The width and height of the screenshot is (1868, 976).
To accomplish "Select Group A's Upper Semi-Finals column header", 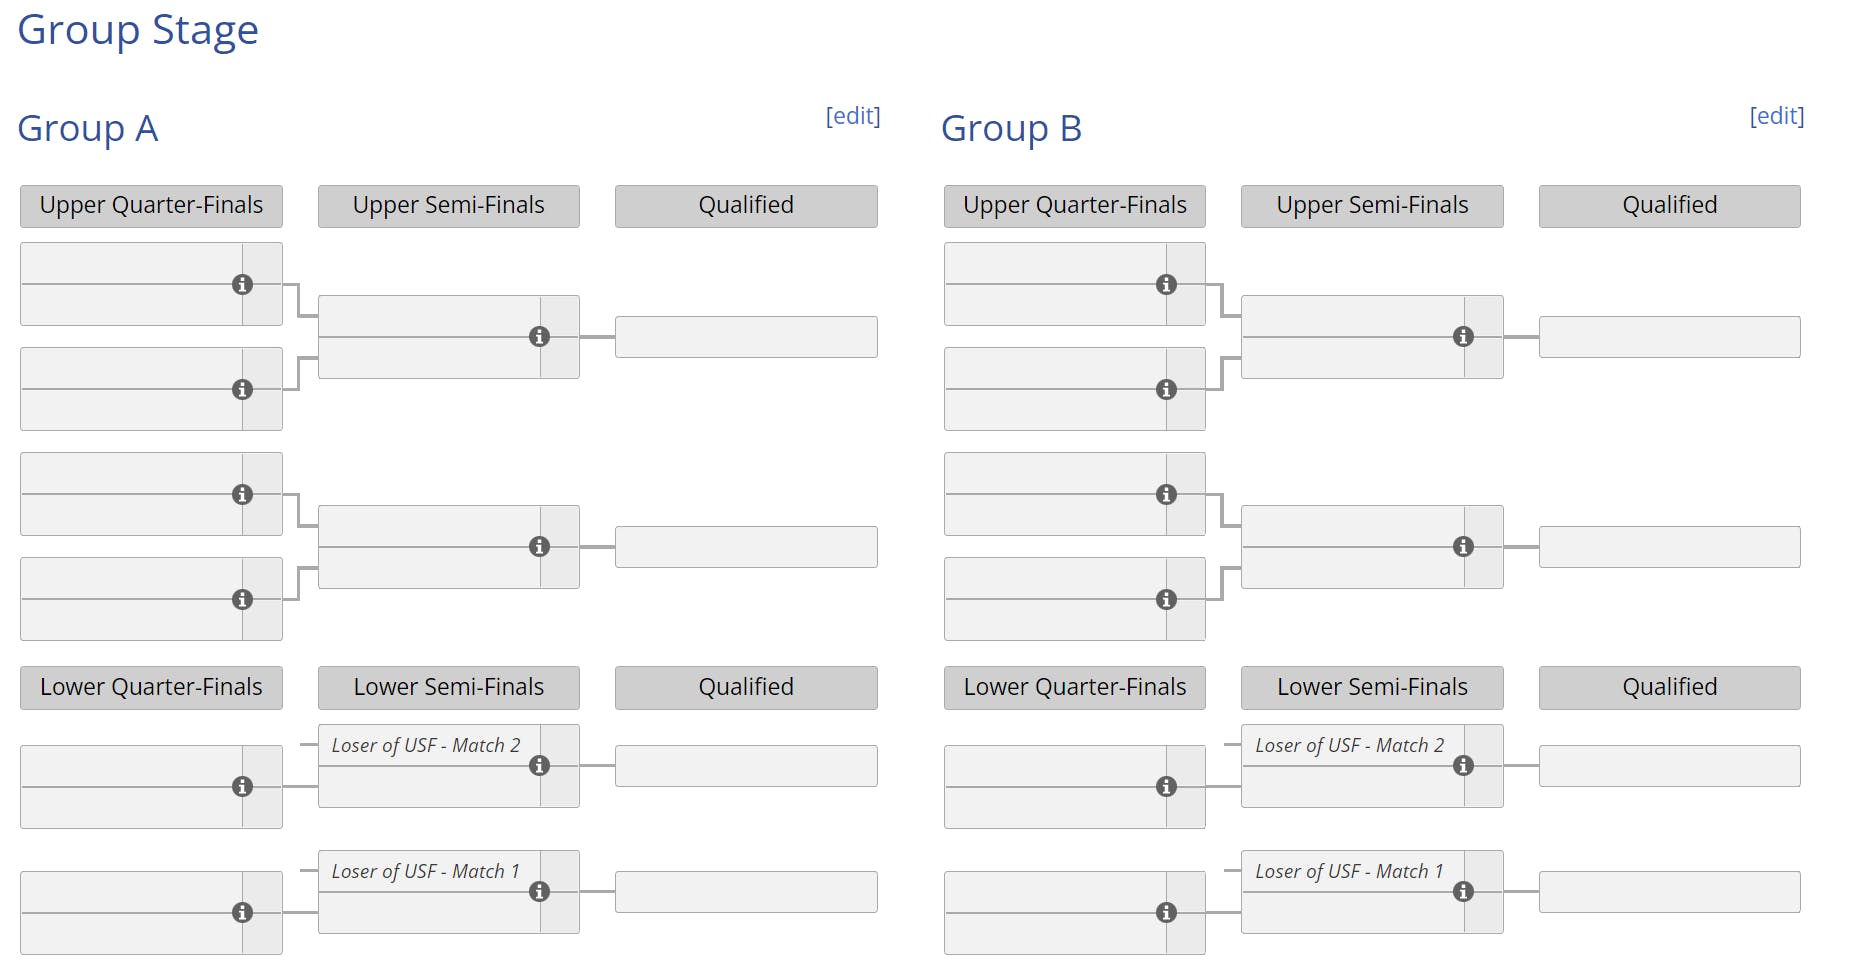I will coord(448,206).
